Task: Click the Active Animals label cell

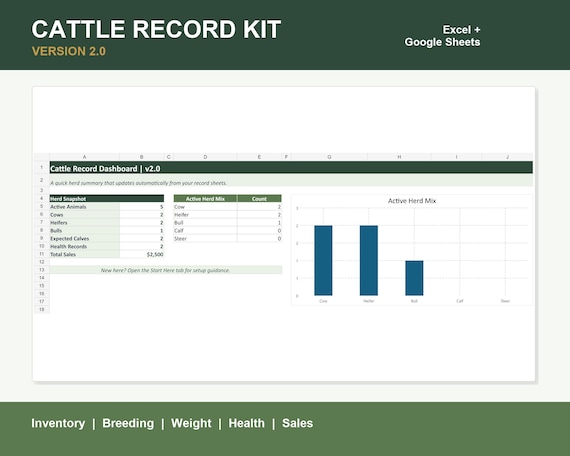Action: coord(84,207)
